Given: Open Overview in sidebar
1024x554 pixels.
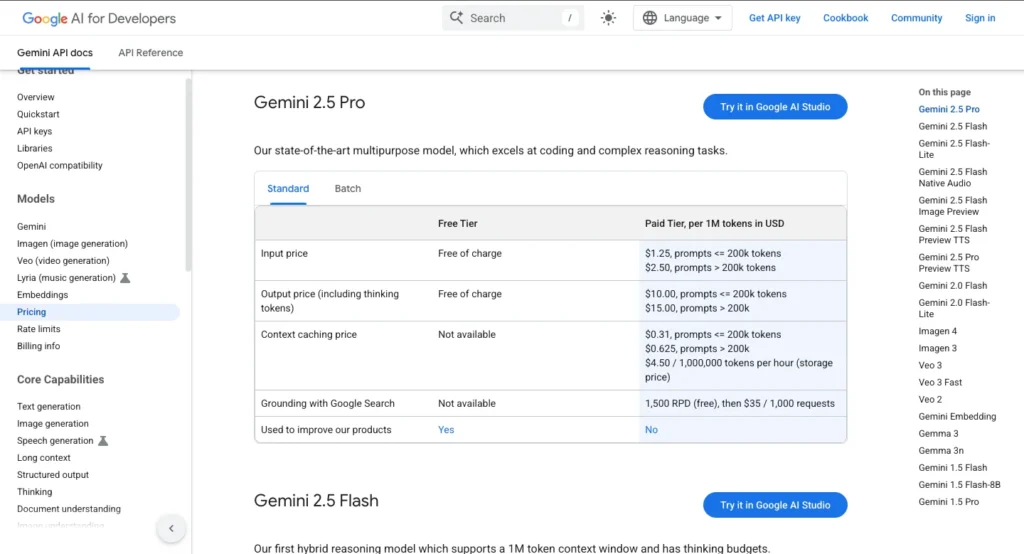Looking at the screenshot, I should [36, 97].
